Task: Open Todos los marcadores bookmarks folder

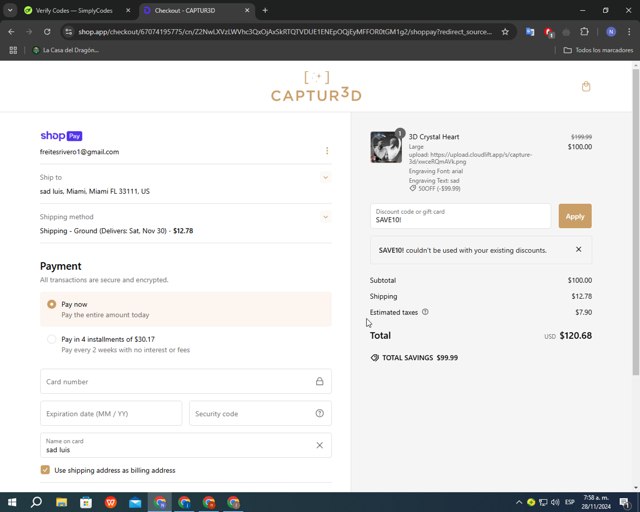Action: (598, 50)
